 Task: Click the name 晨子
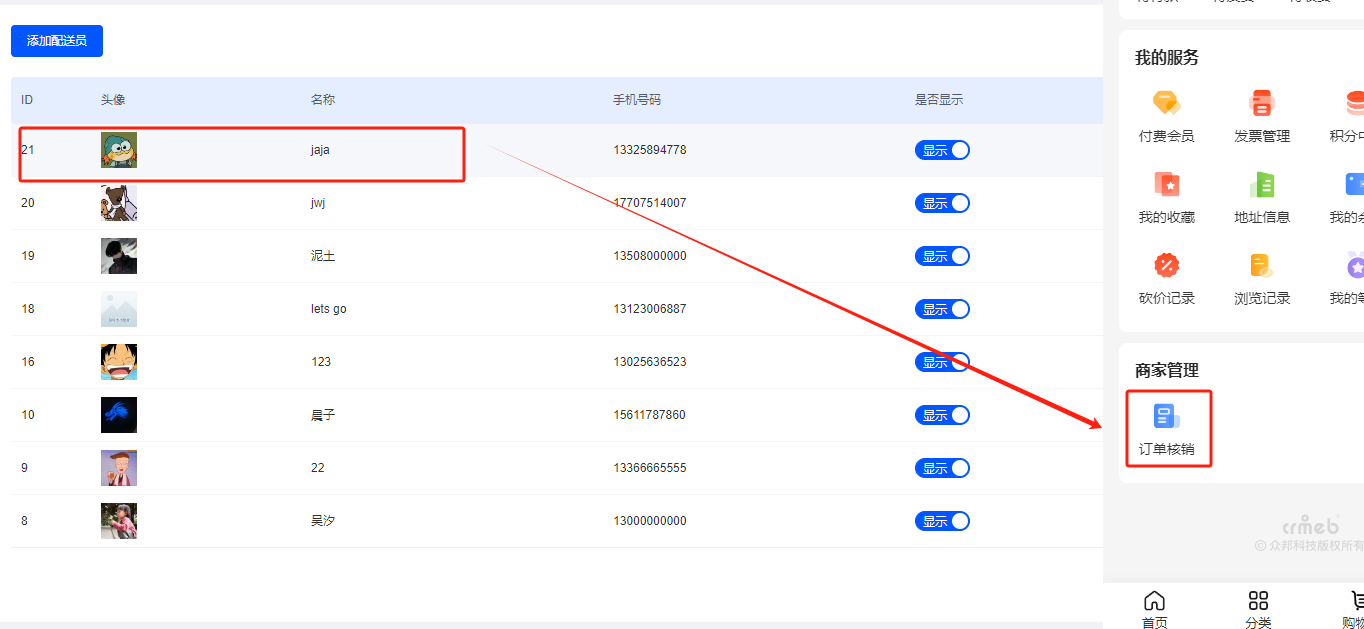[323, 415]
